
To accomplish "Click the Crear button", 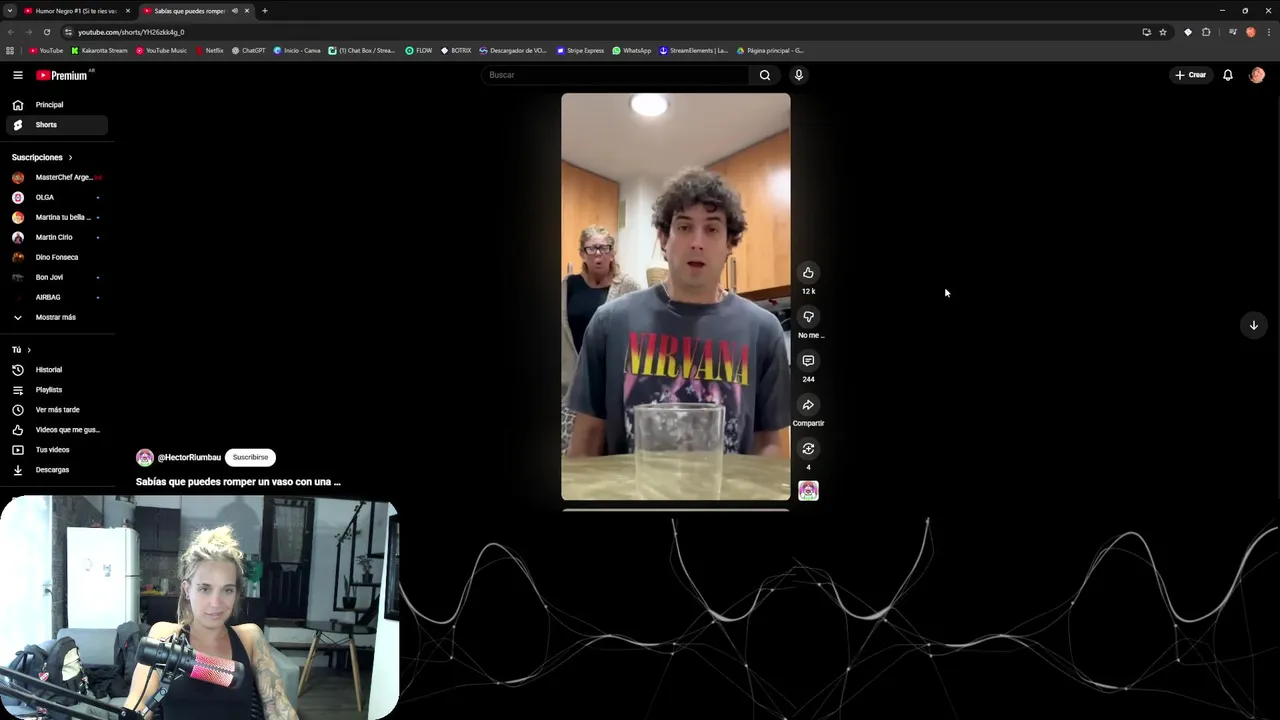I will pyautogui.click(x=1190, y=75).
